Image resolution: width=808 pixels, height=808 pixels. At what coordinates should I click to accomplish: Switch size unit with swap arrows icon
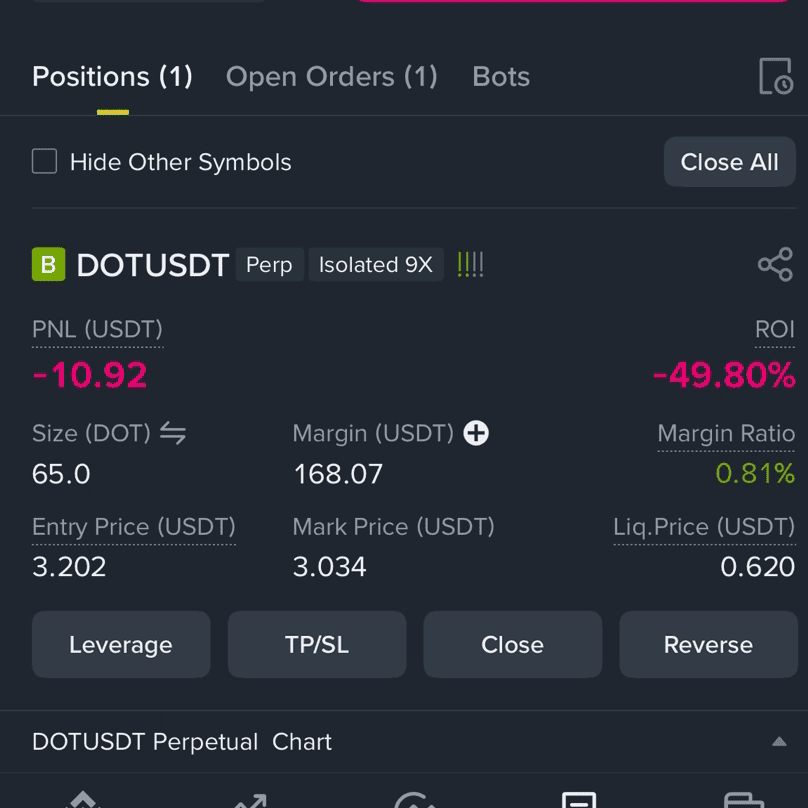(173, 432)
